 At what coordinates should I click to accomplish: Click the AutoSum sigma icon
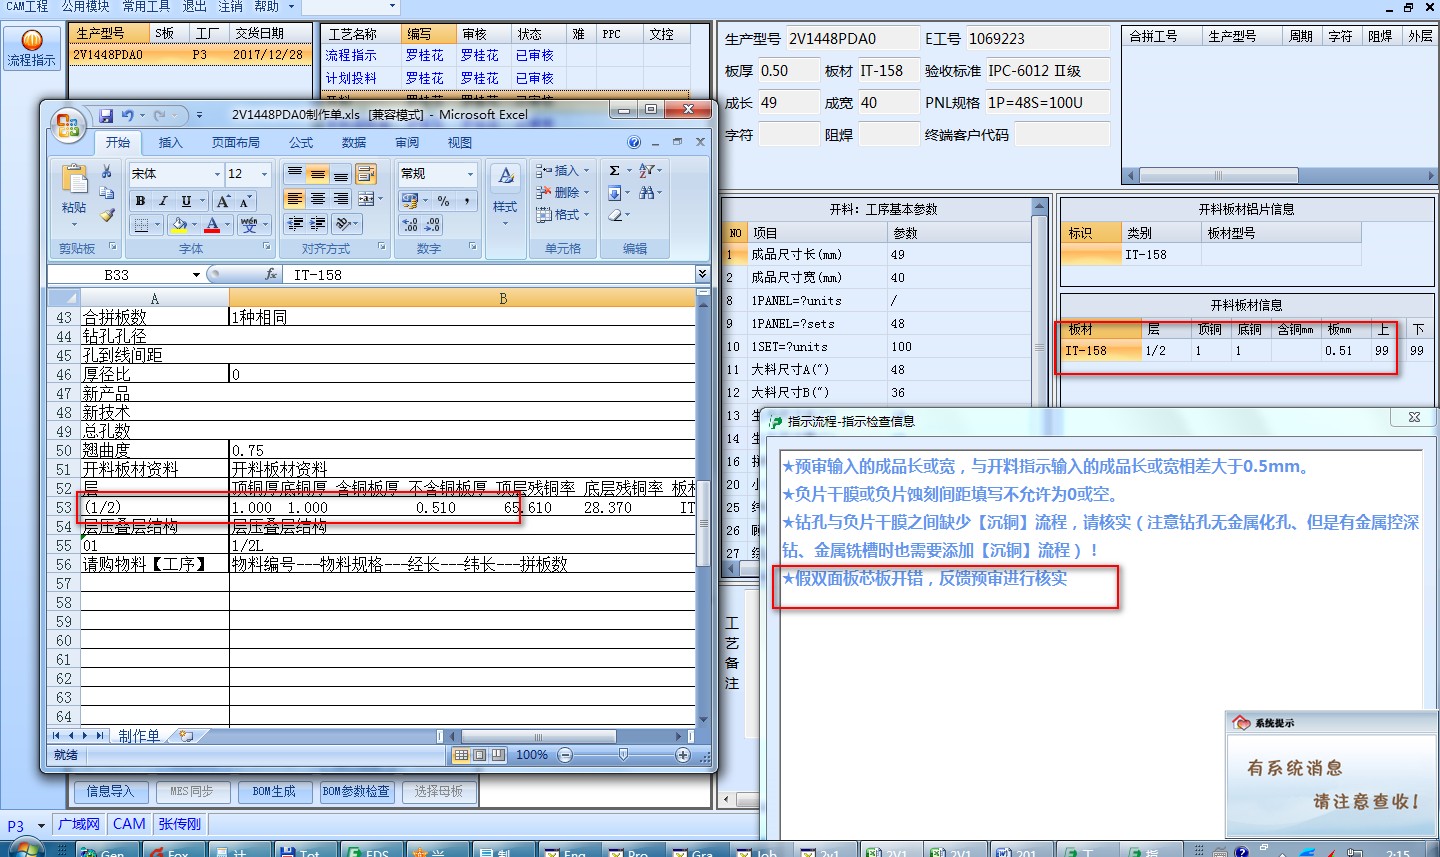[614, 171]
